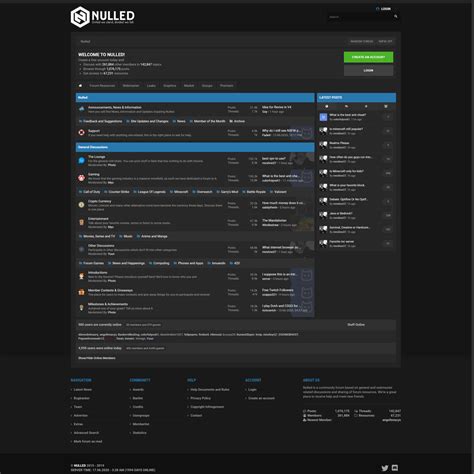
Task: Click the Other Discussions forum icon
Action: 82,249
